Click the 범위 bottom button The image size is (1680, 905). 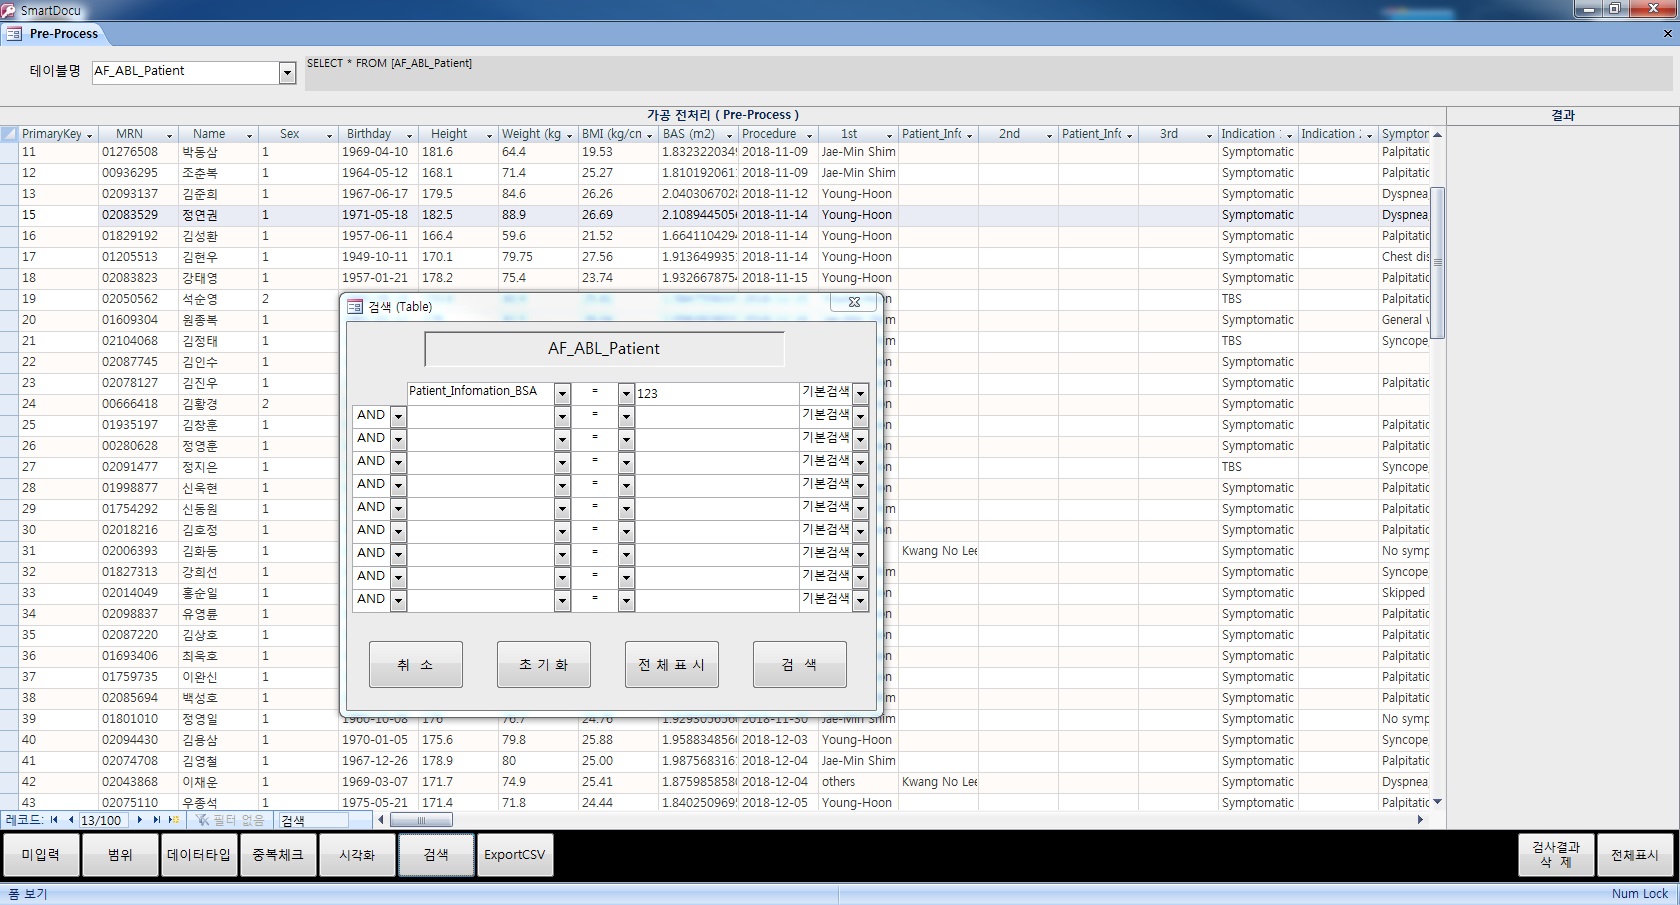(120, 855)
